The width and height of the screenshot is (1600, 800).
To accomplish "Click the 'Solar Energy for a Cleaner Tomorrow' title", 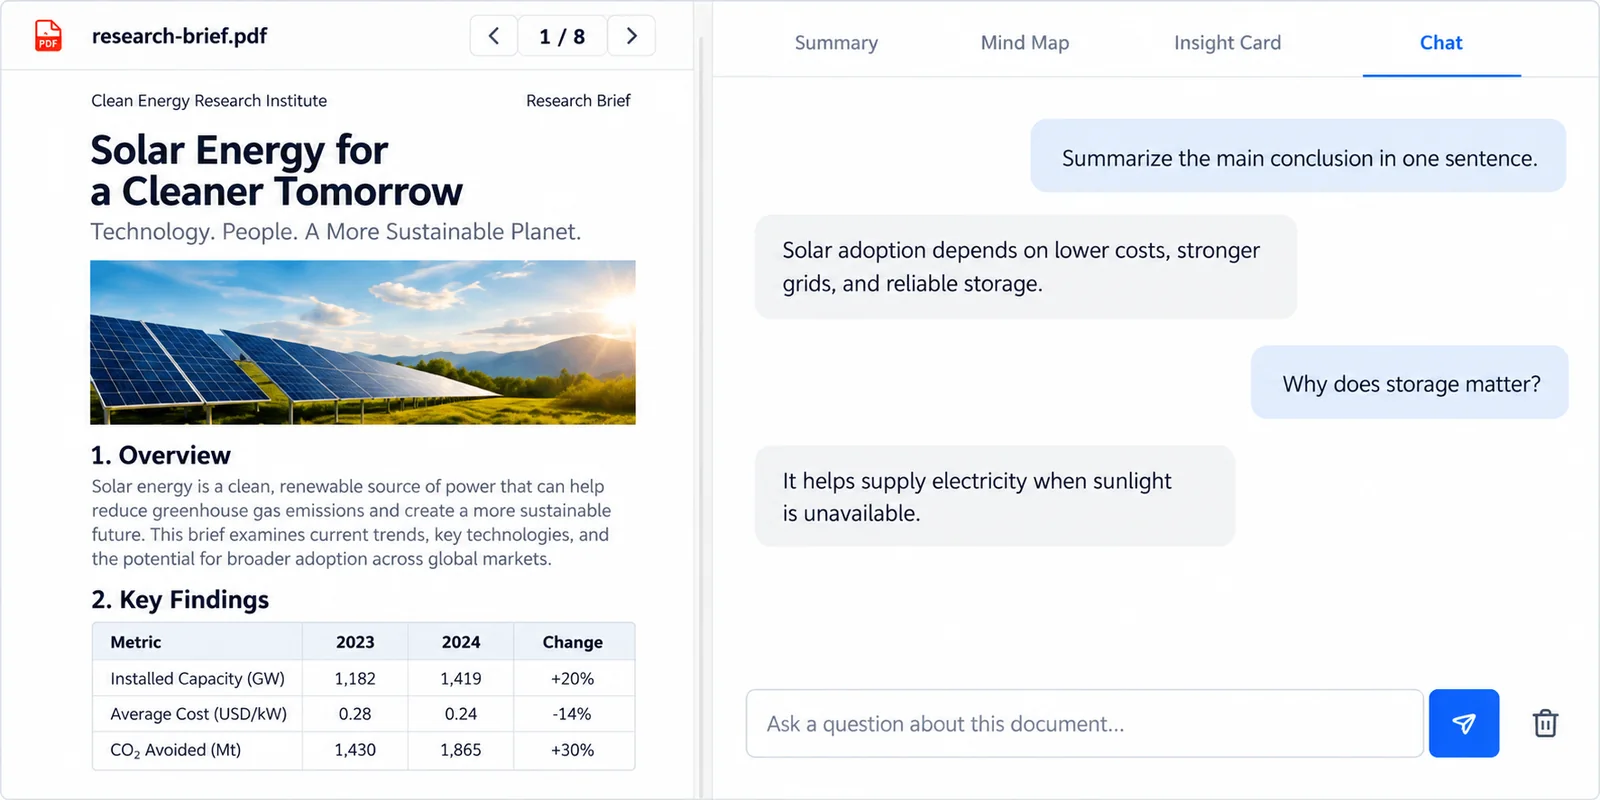I will pos(277,171).
